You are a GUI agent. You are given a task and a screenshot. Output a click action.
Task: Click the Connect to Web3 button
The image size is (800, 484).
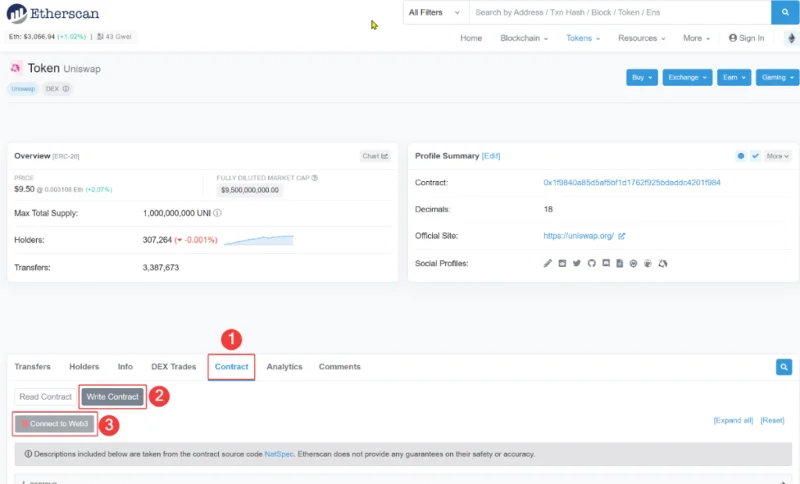click(x=55, y=424)
